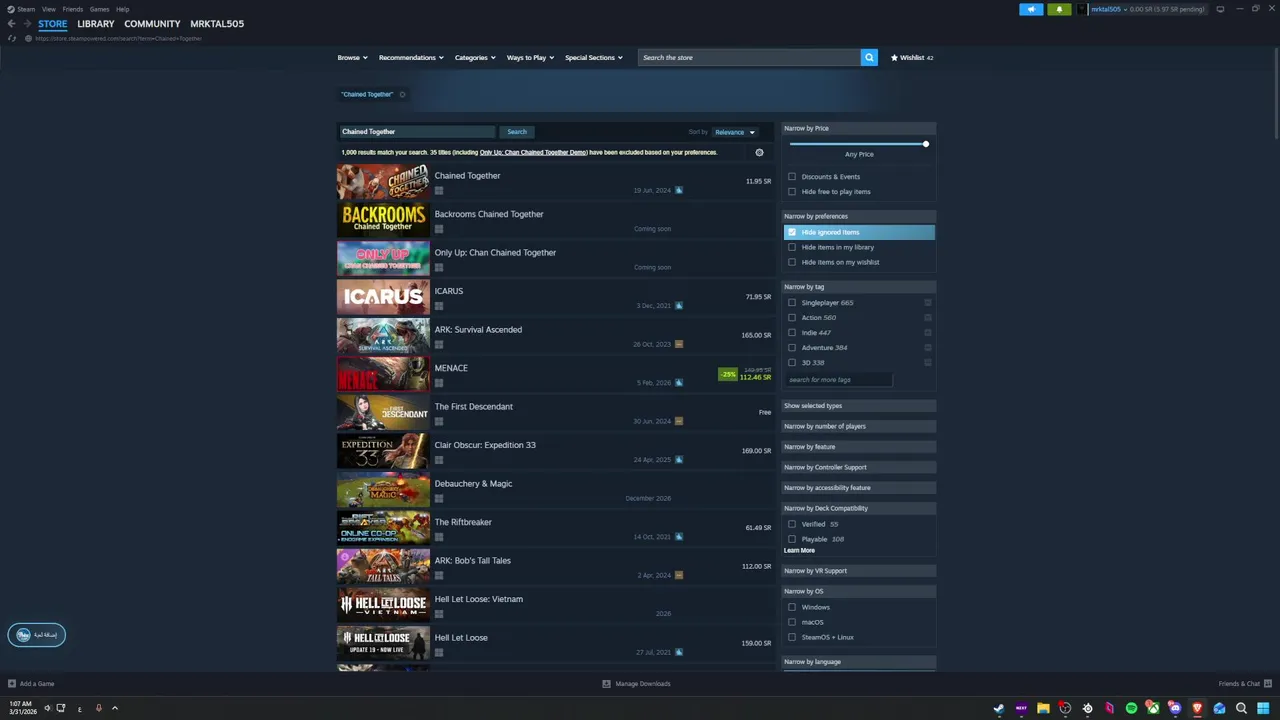Click the Only Up: Chan Chained Together Demo link
The width and height of the screenshot is (1280, 720).
(x=533, y=153)
